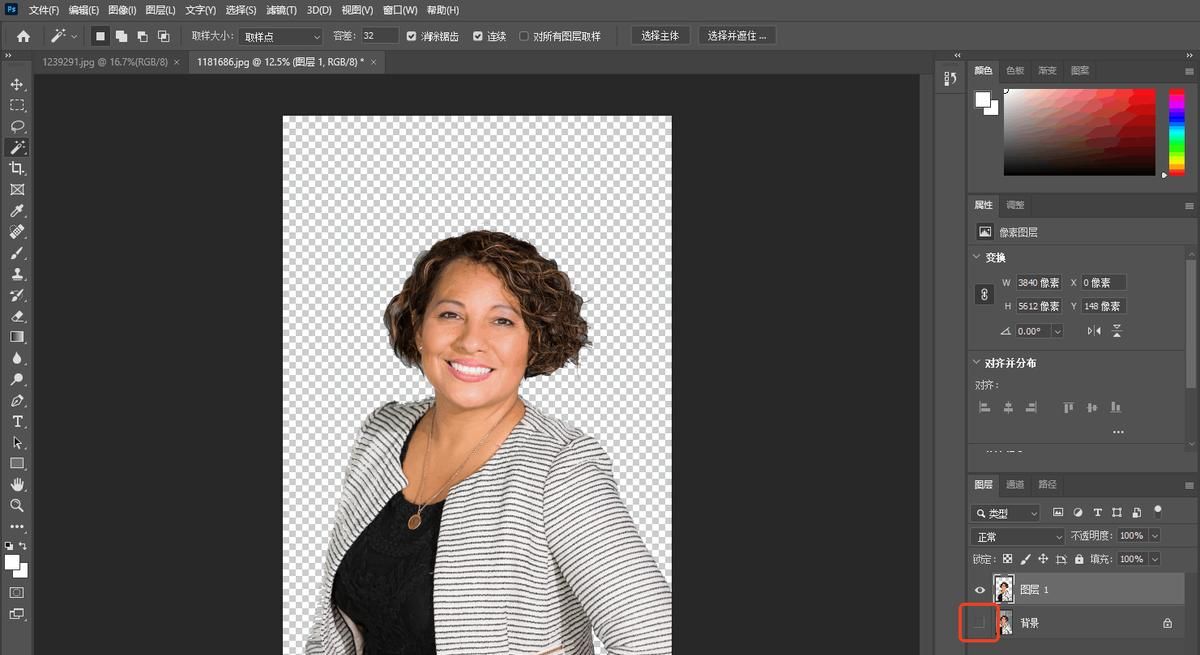
Task: Open the 取样大小 sample size dropdown
Action: (280, 36)
